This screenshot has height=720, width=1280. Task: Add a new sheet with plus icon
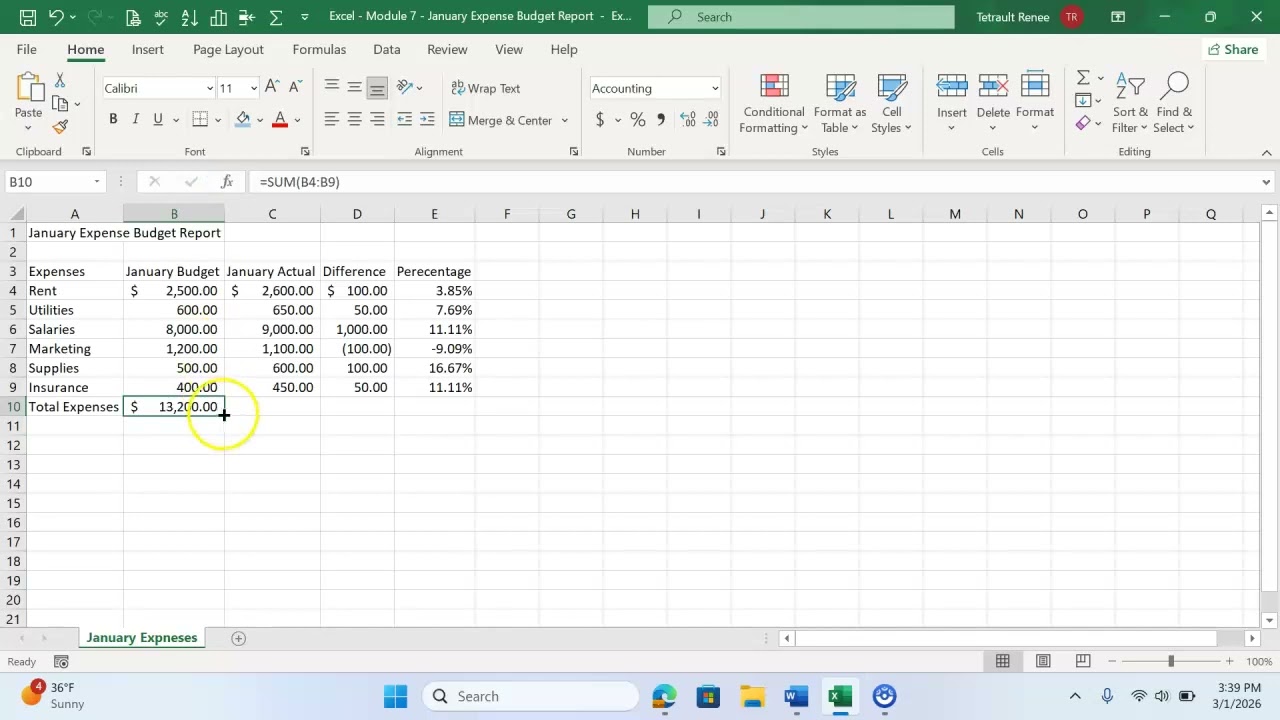[238, 638]
